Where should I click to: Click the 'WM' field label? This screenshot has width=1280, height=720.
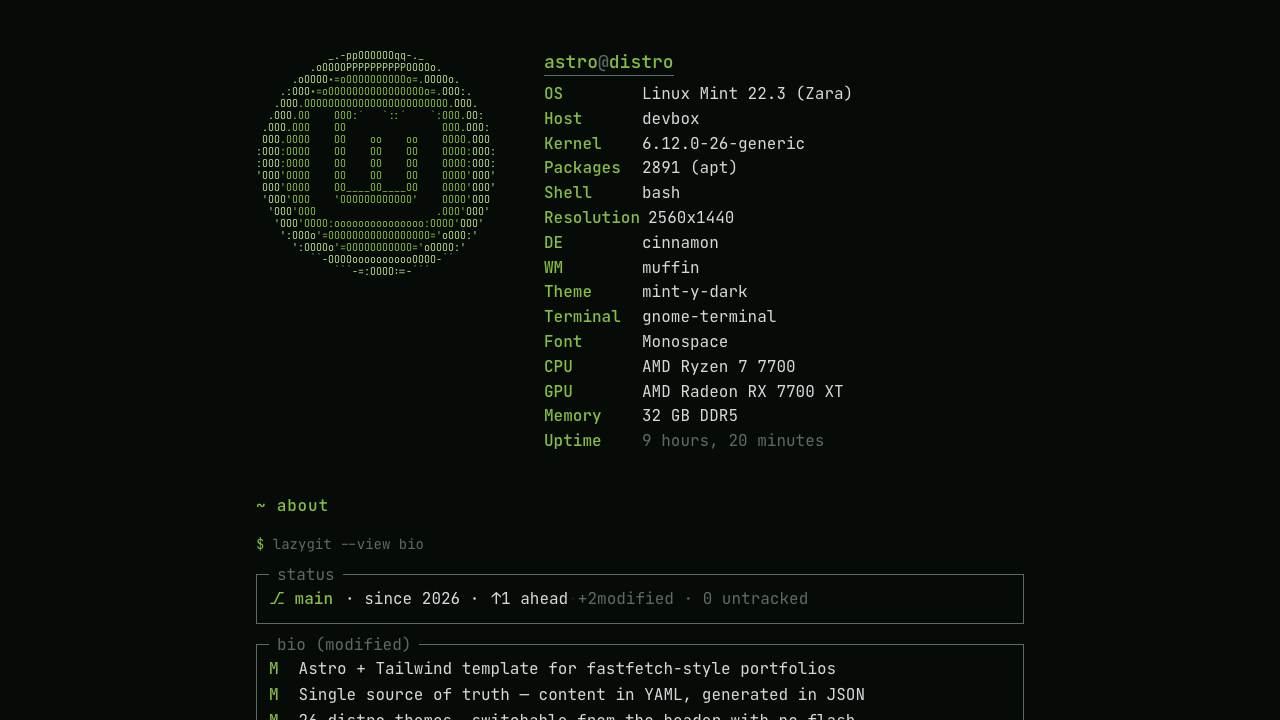coord(553,268)
